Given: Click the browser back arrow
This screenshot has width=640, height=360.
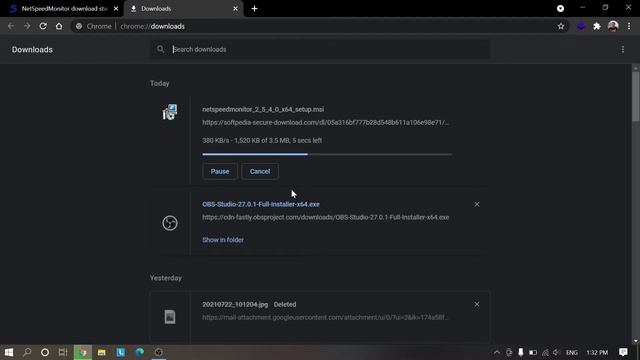Looking at the screenshot, I should coord(11,26).
